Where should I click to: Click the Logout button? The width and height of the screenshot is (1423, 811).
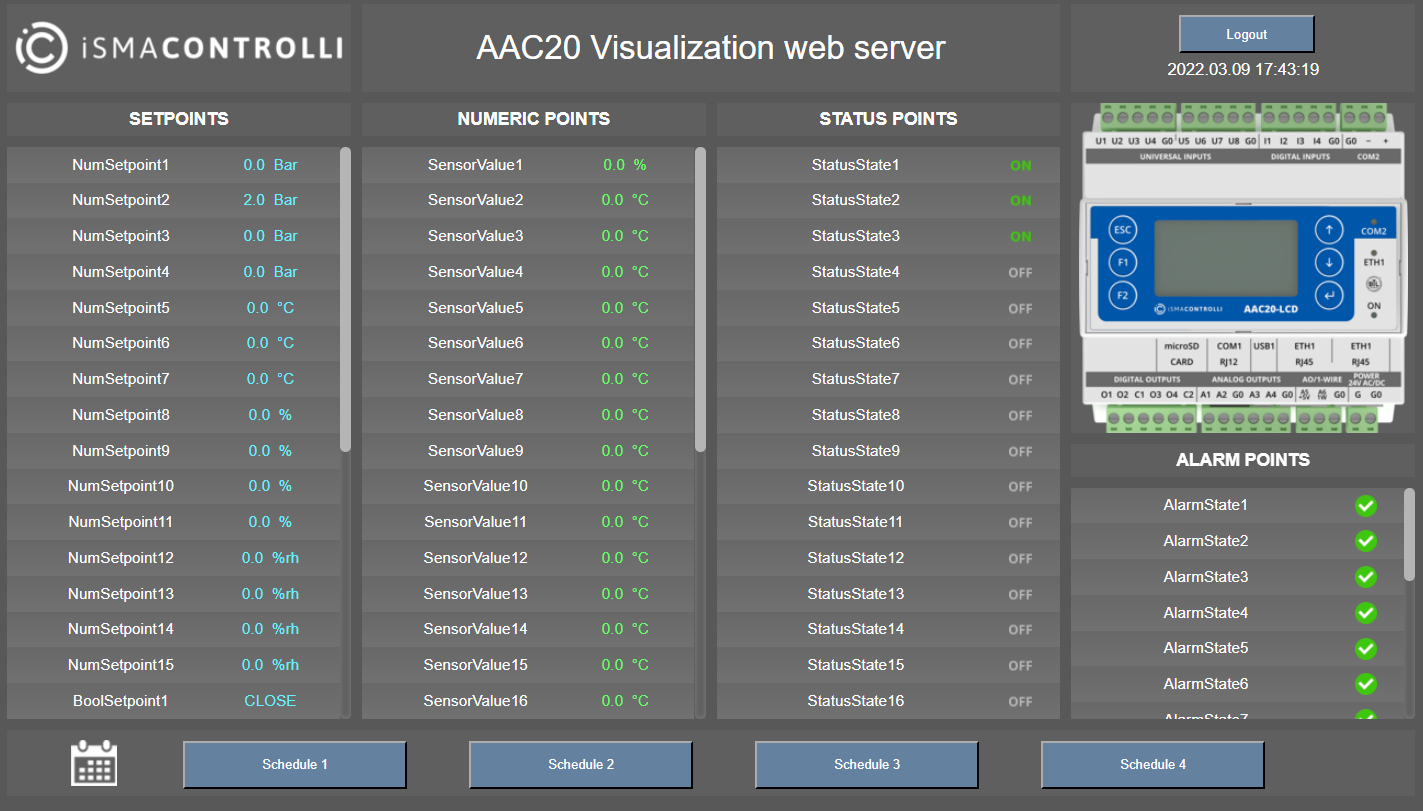pyautogui.click(x=1246, y=35)
